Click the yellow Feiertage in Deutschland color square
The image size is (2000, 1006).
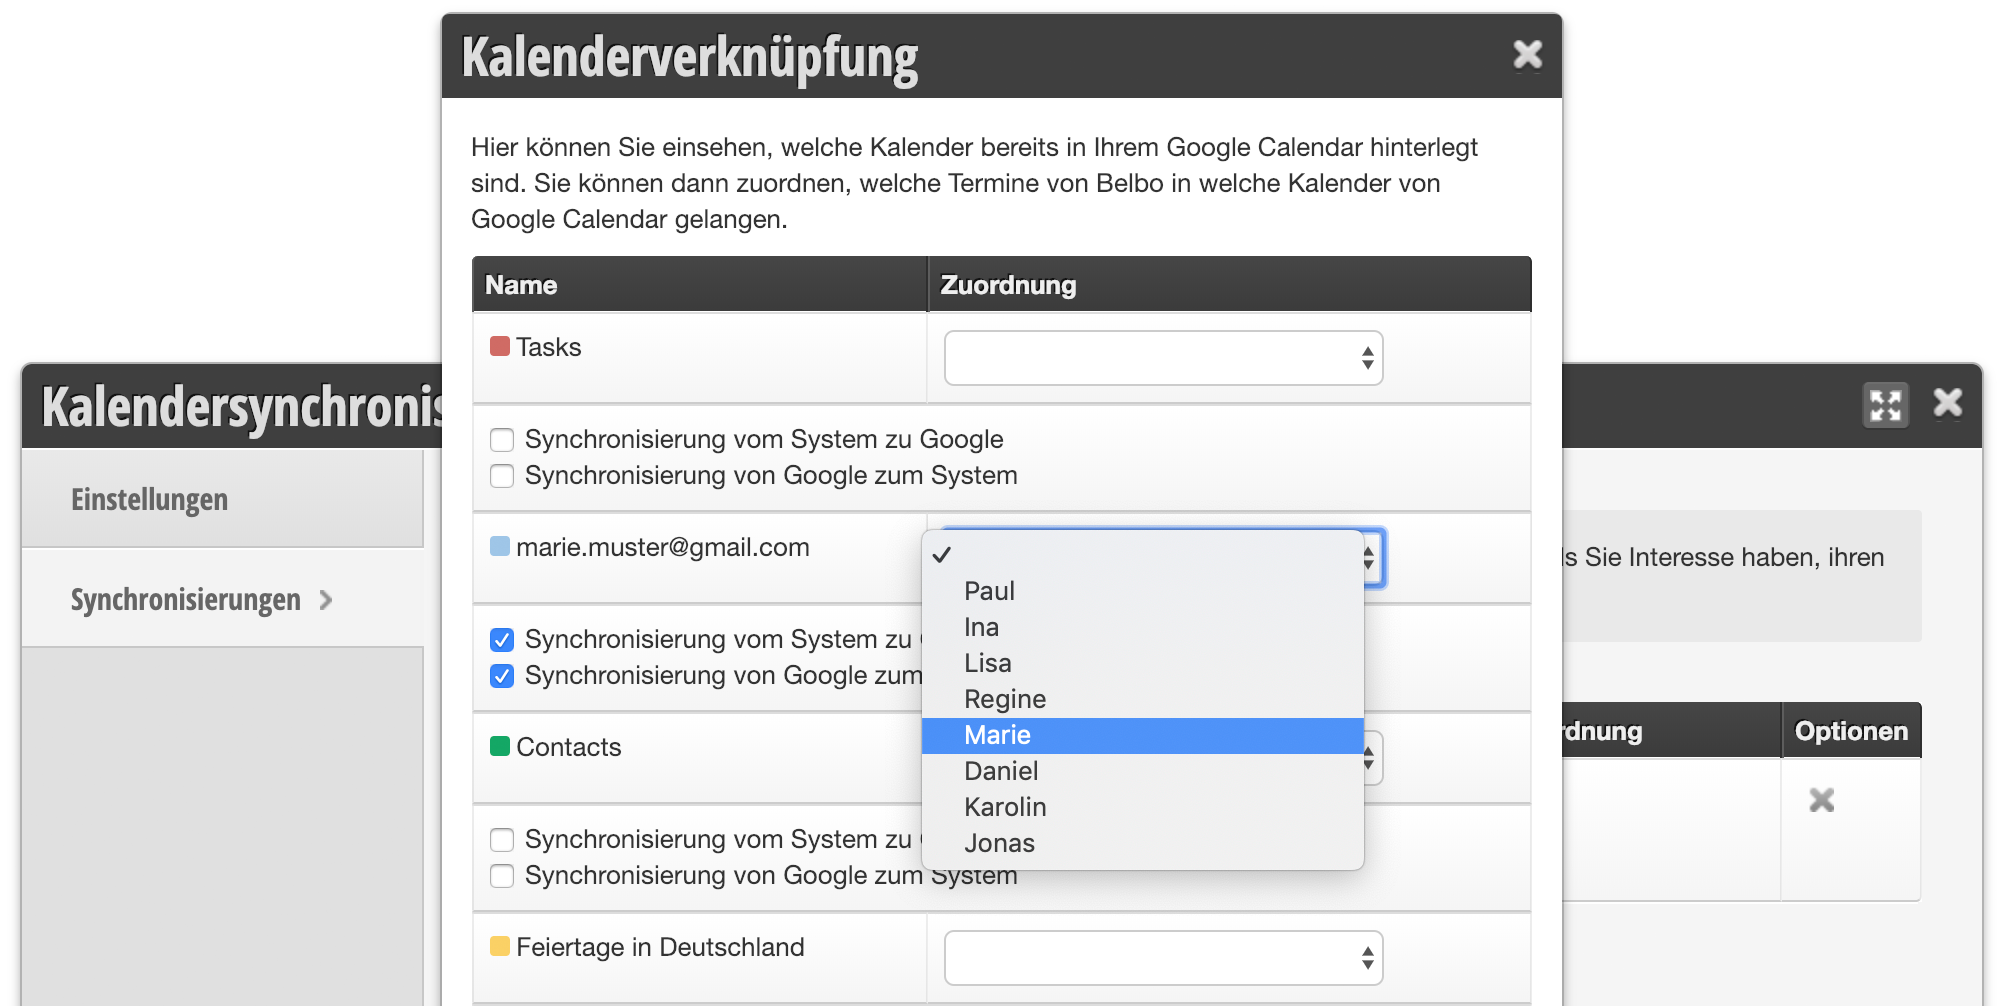click(x=500, y=947)
